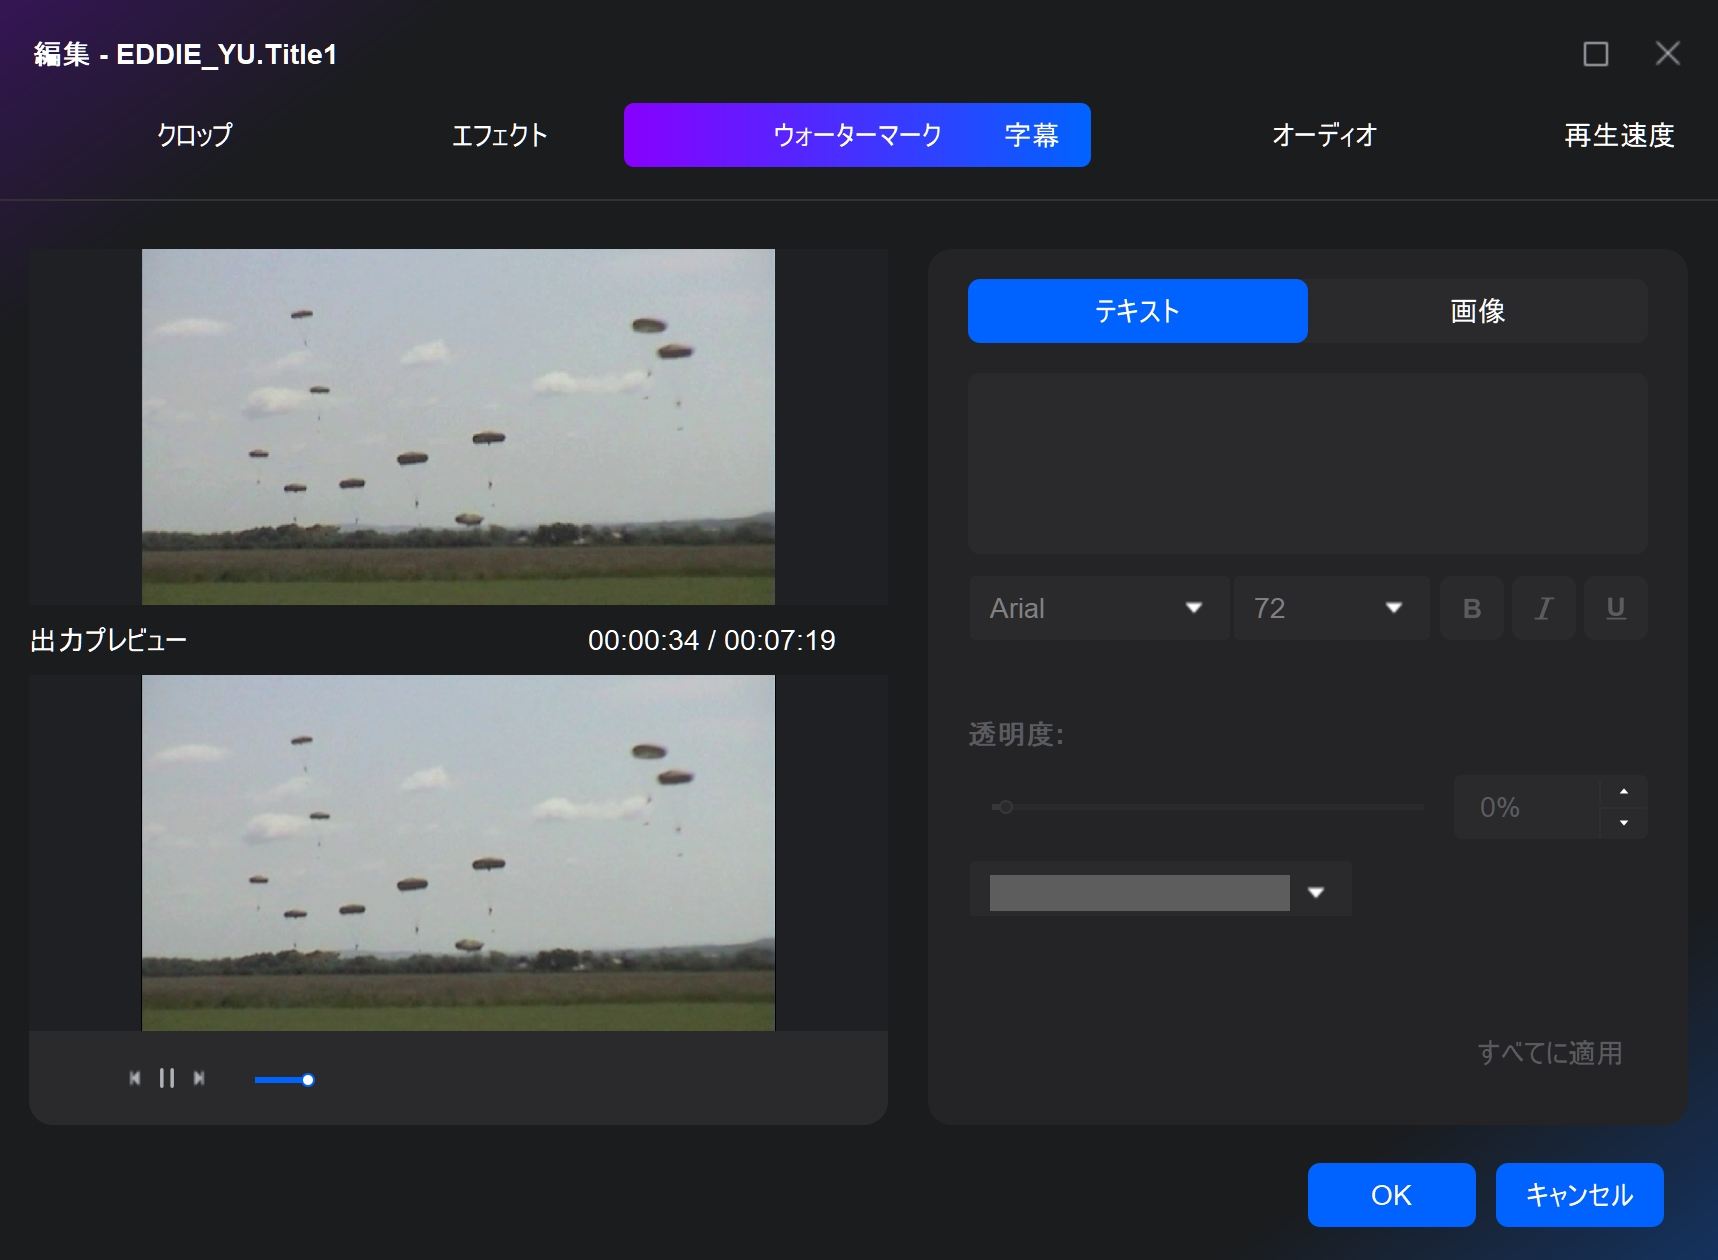
Task: Skip to the next frame
Action: pos(199,1078)
